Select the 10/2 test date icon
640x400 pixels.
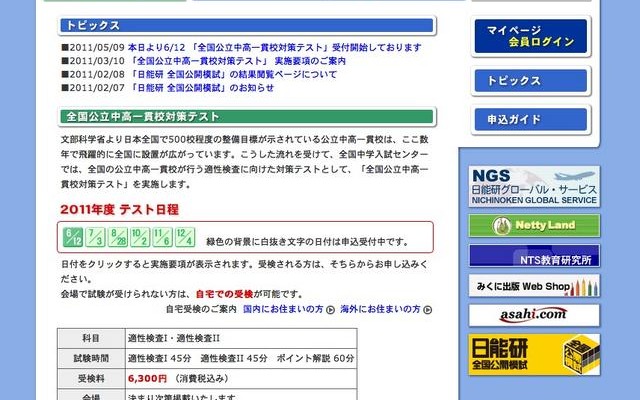coord(140,237)
